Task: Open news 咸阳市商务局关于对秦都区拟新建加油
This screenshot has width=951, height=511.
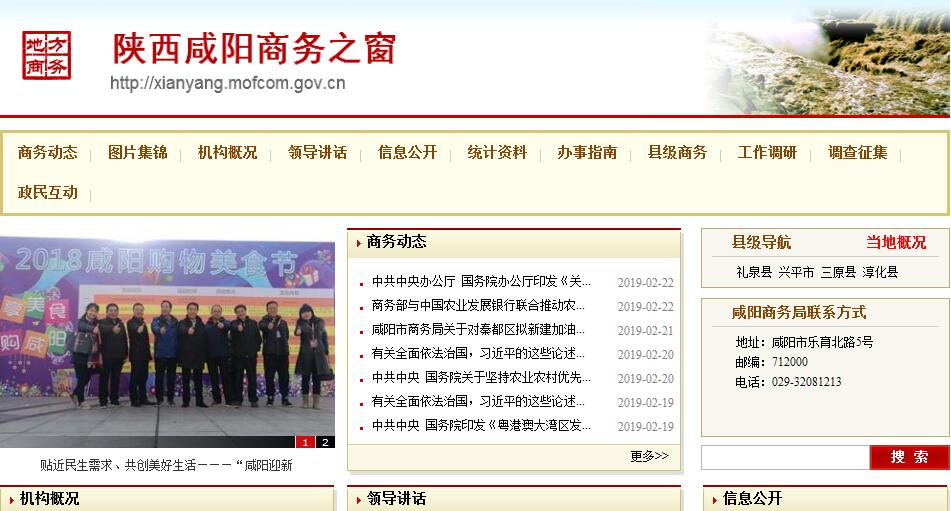Action: pyautogui.click(x=478, y=330)
